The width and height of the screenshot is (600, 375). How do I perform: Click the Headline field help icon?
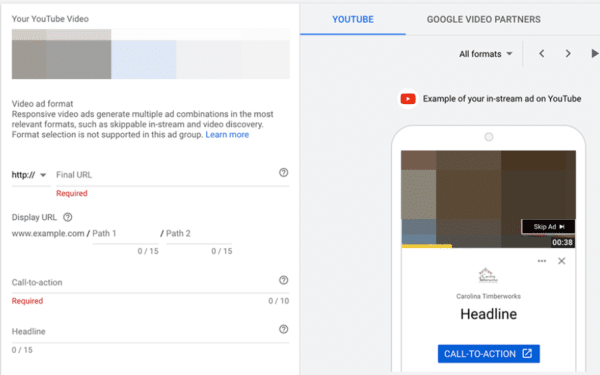point(283,329)
